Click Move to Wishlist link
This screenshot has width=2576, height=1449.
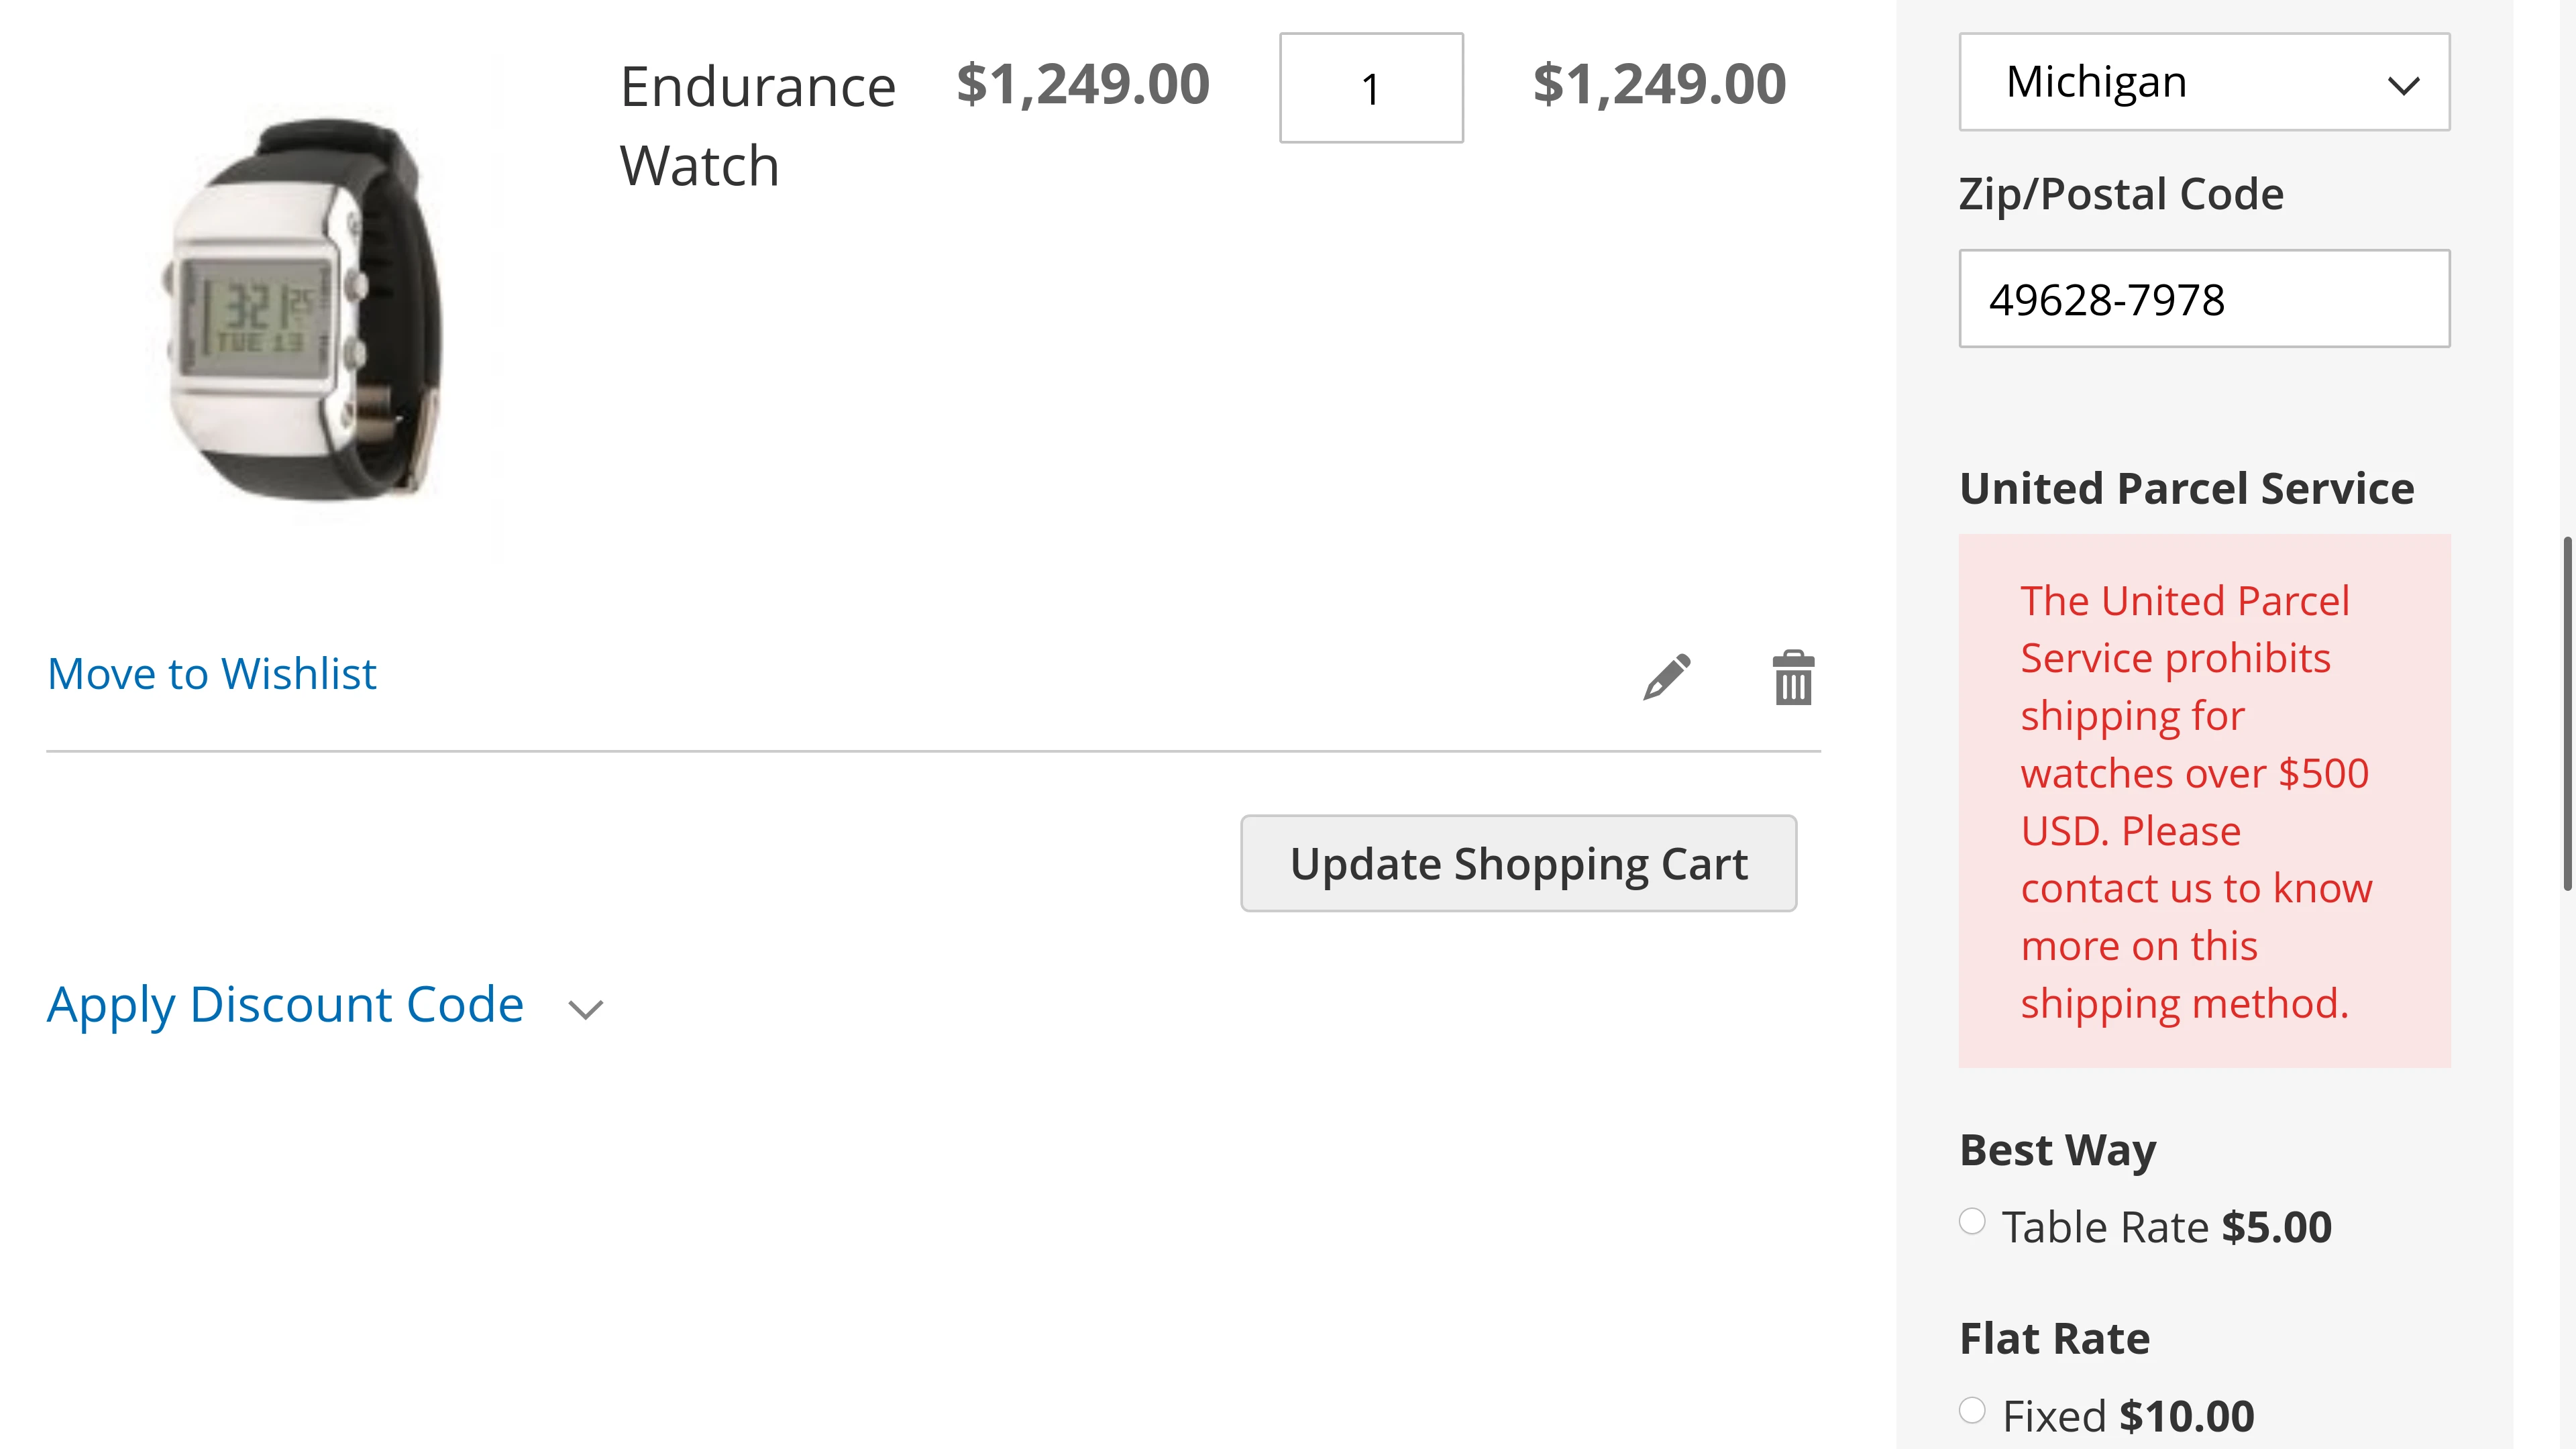pos(212,674)
